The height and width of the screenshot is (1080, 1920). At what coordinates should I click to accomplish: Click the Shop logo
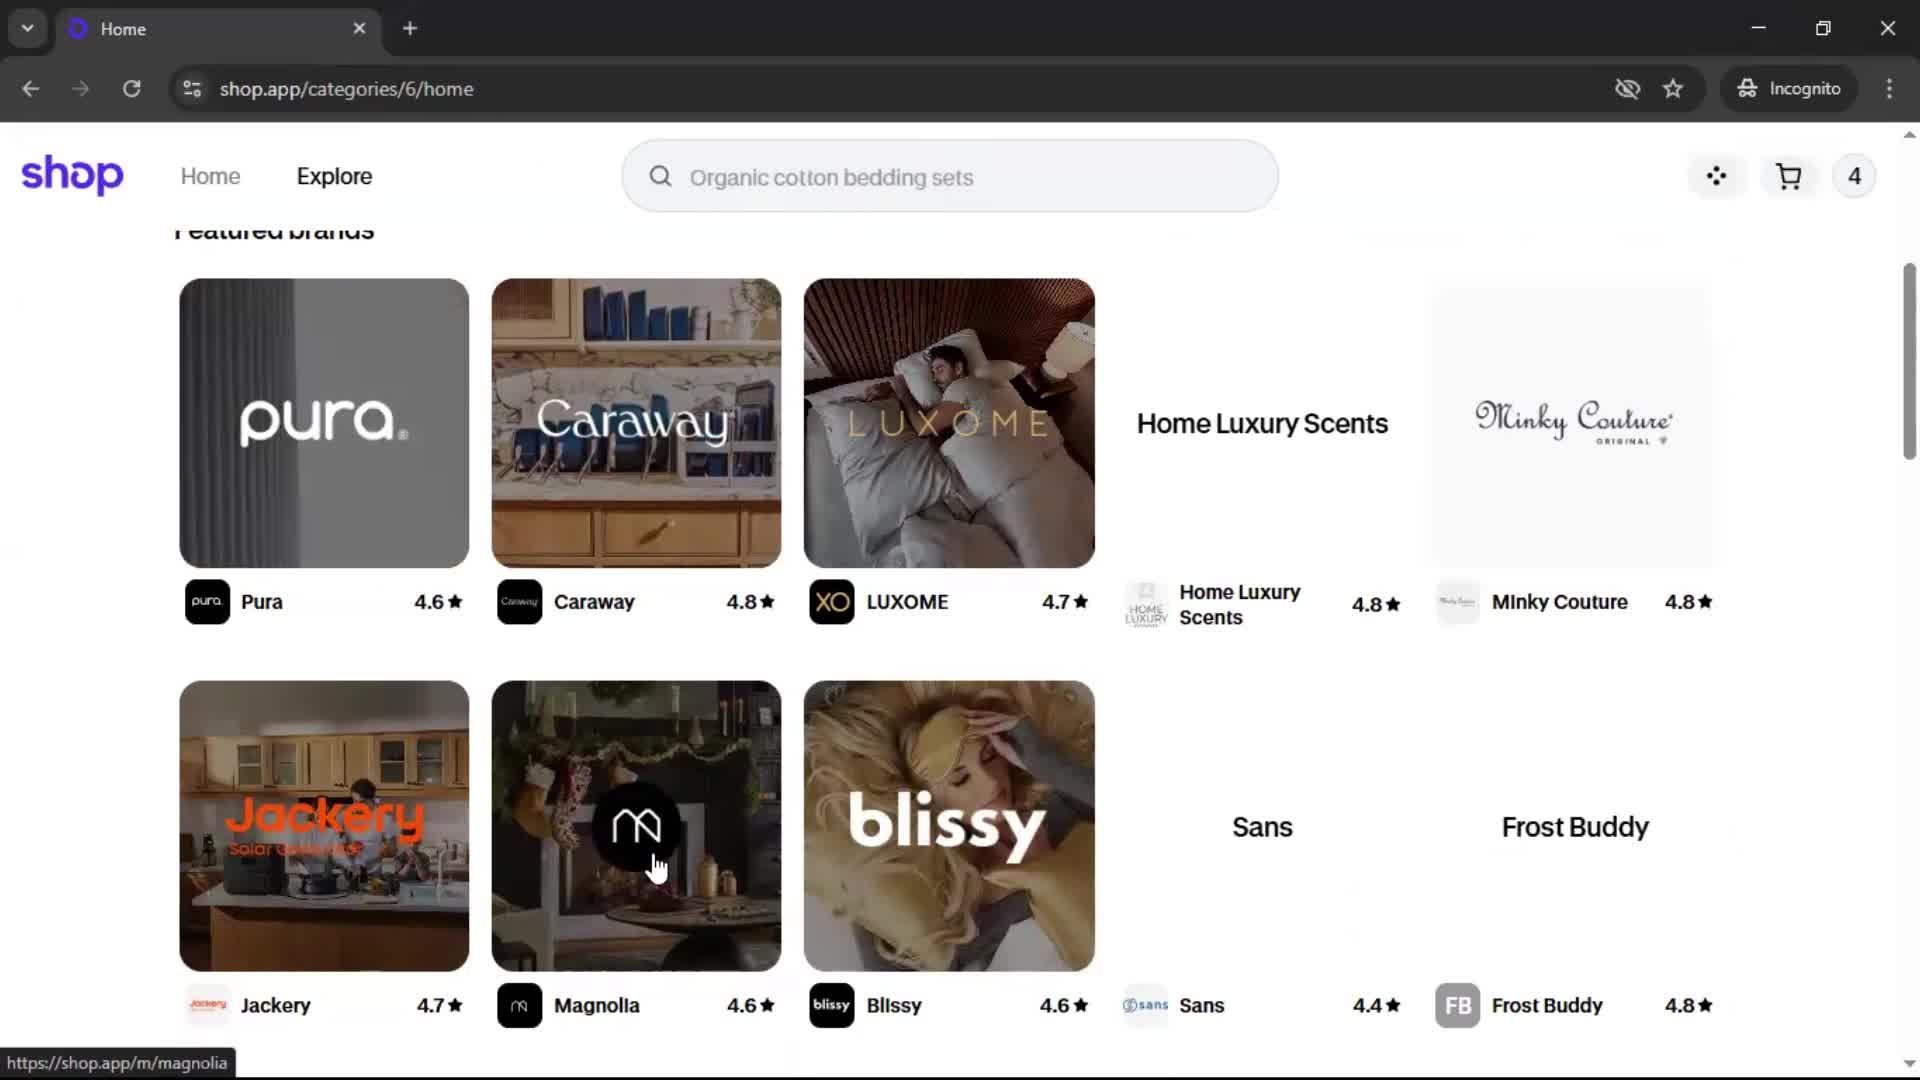coord(72,175)
